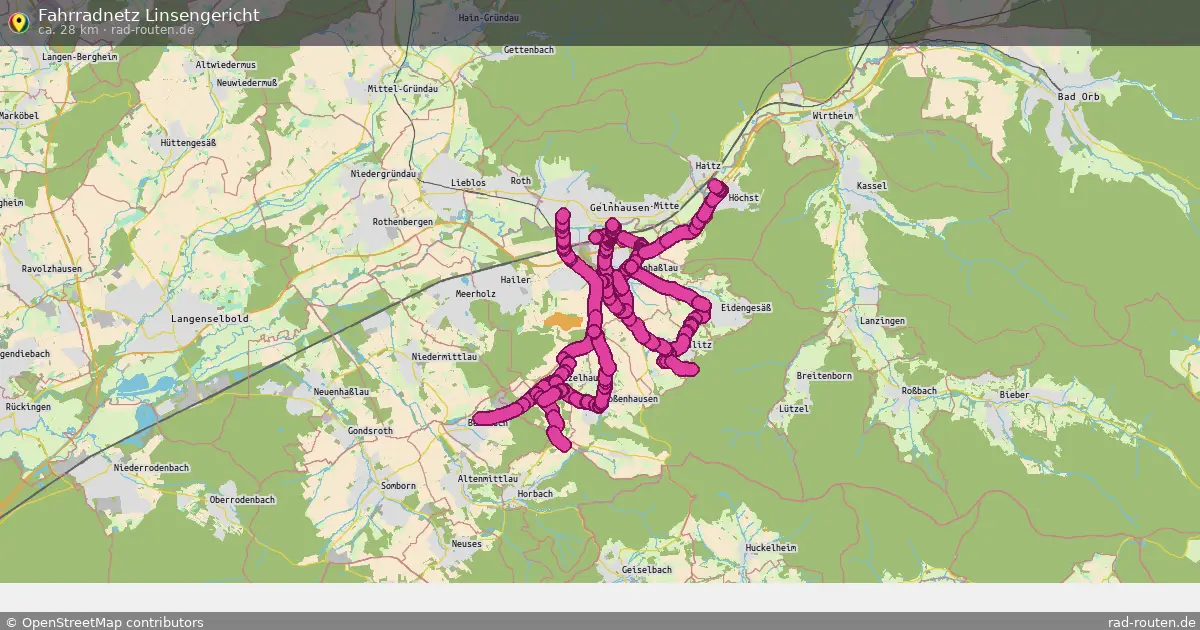
Task: Click the Lützel place label
Action: [793, 410]
